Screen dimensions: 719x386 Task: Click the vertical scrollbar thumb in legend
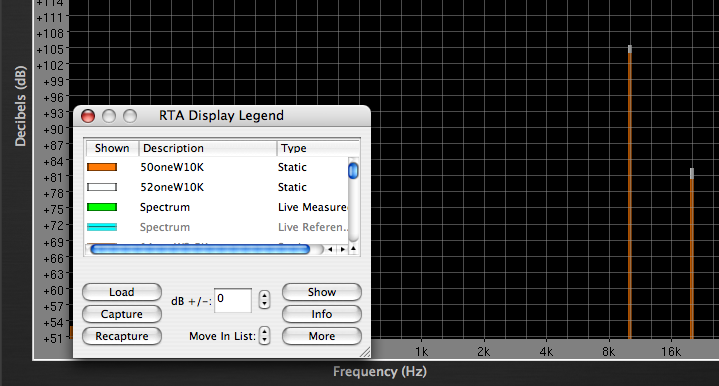point(353,171)
